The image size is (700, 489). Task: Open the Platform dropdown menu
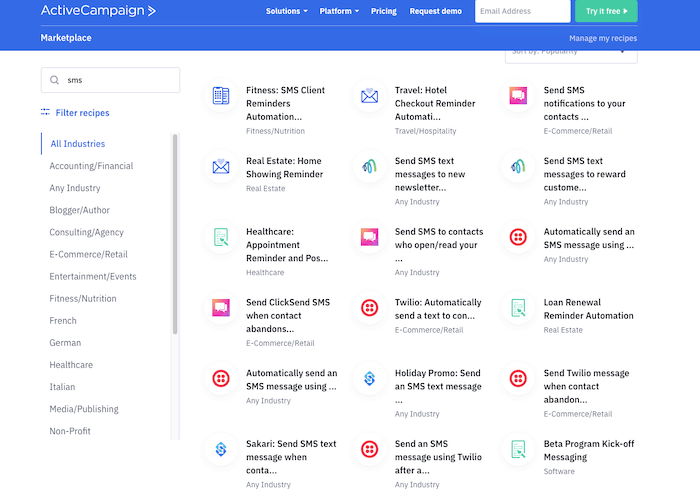click(x=339, y=11)
